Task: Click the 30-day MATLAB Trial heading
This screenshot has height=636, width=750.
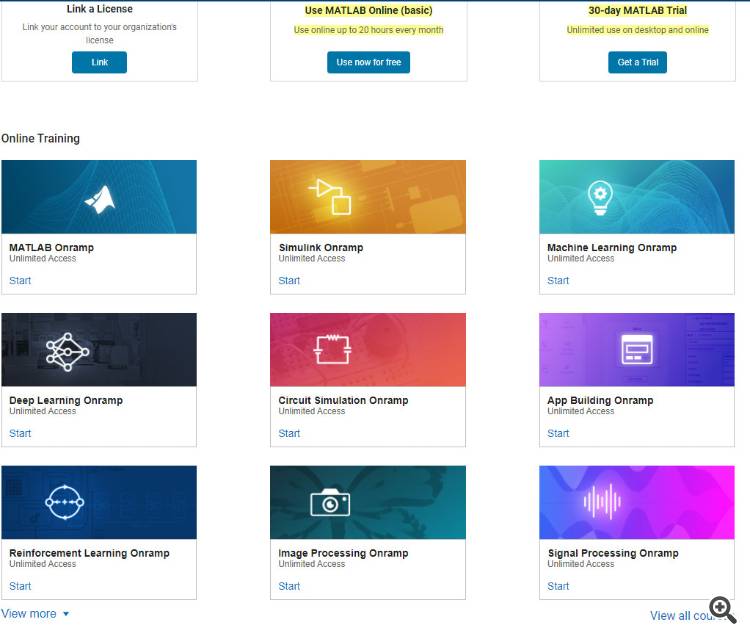Action: point(638,10)
